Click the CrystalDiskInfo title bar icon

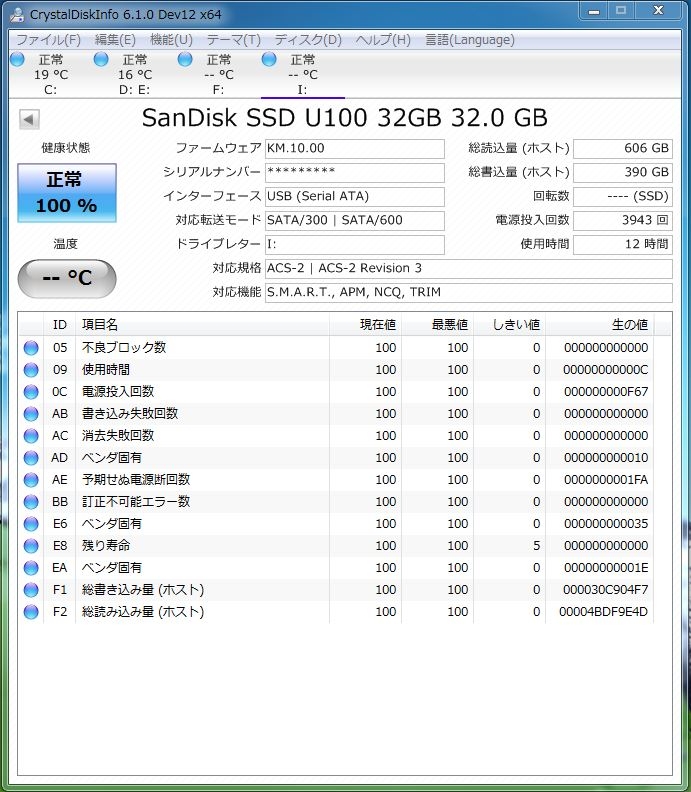17,14
